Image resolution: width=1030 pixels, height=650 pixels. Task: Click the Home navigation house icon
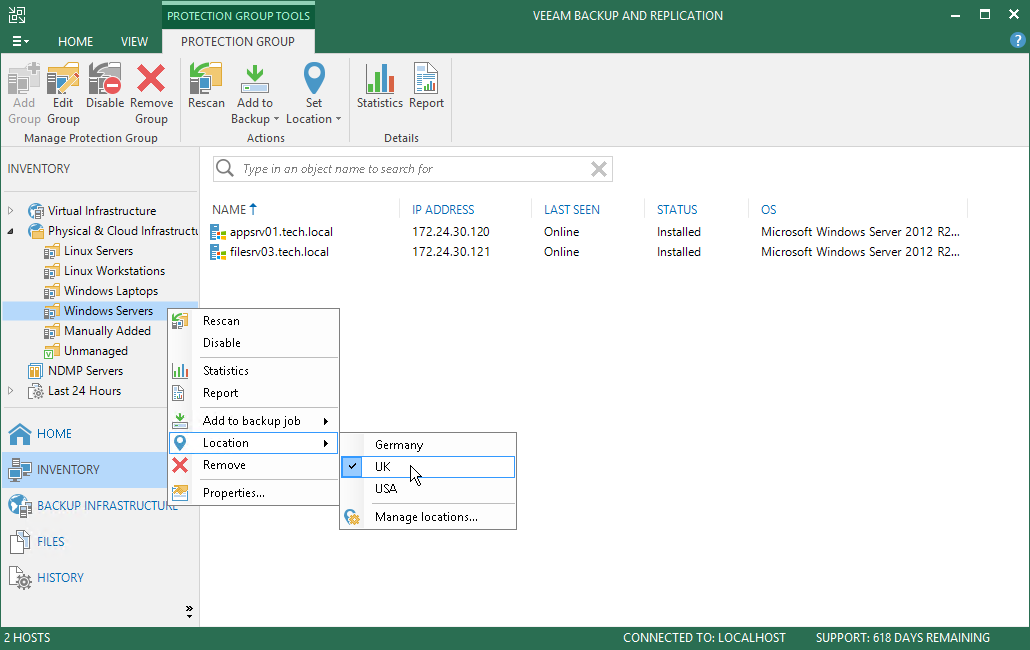click(20, 434)
